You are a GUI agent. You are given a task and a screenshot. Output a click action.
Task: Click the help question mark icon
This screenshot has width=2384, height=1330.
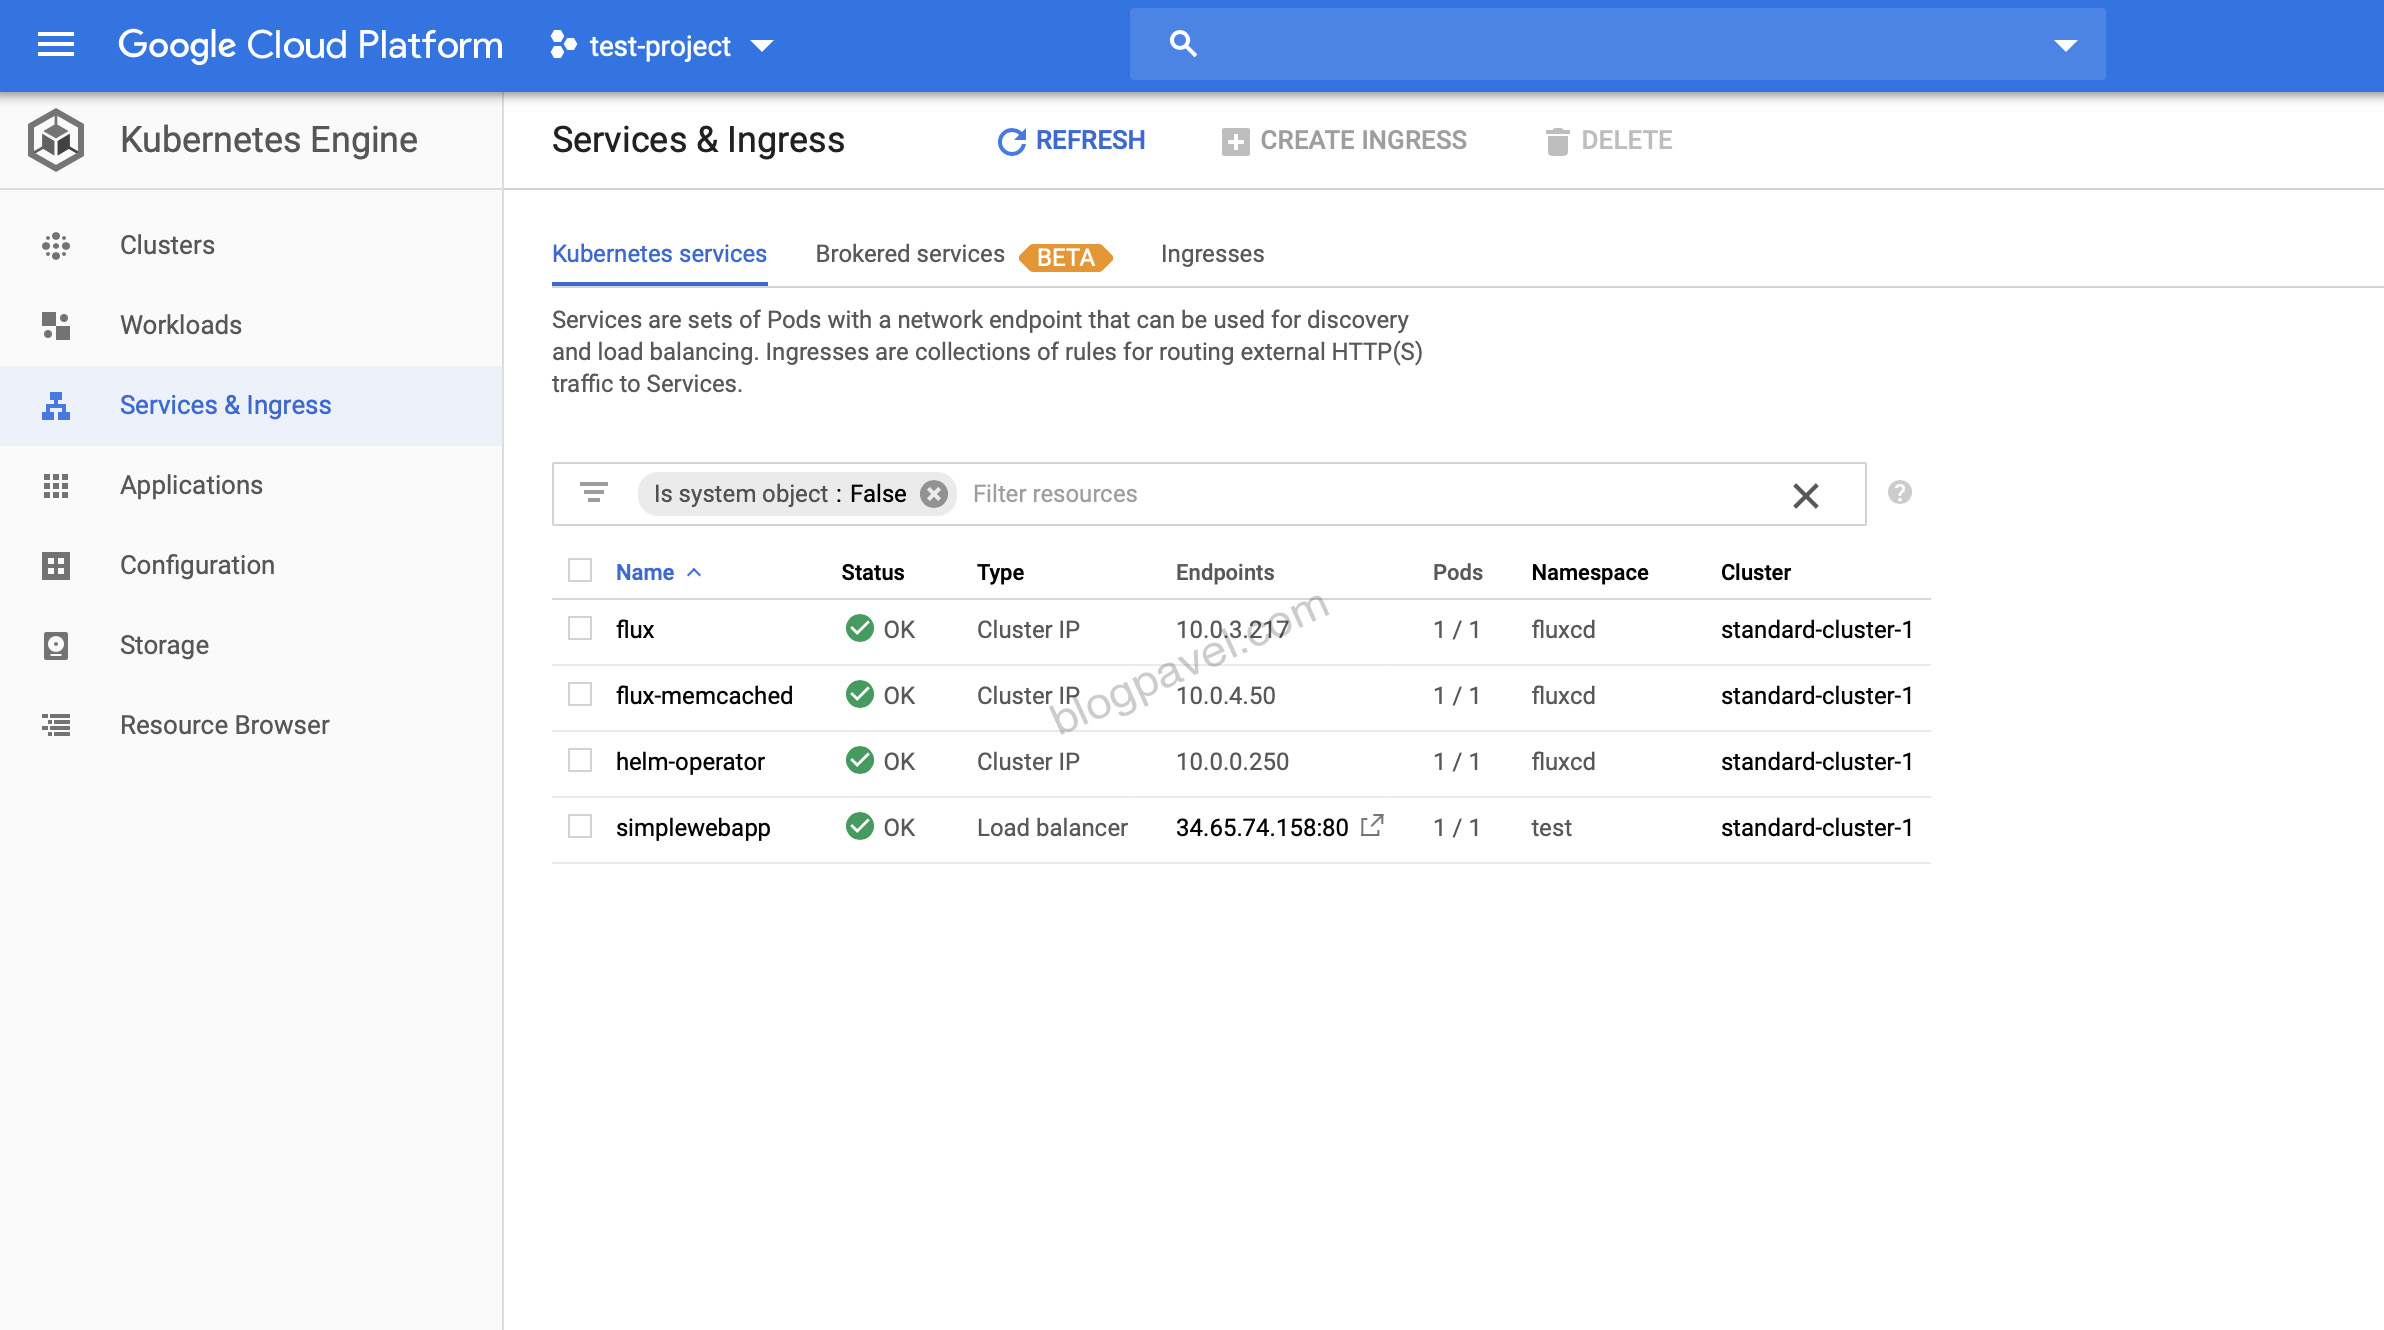[x=1899, y=493]
